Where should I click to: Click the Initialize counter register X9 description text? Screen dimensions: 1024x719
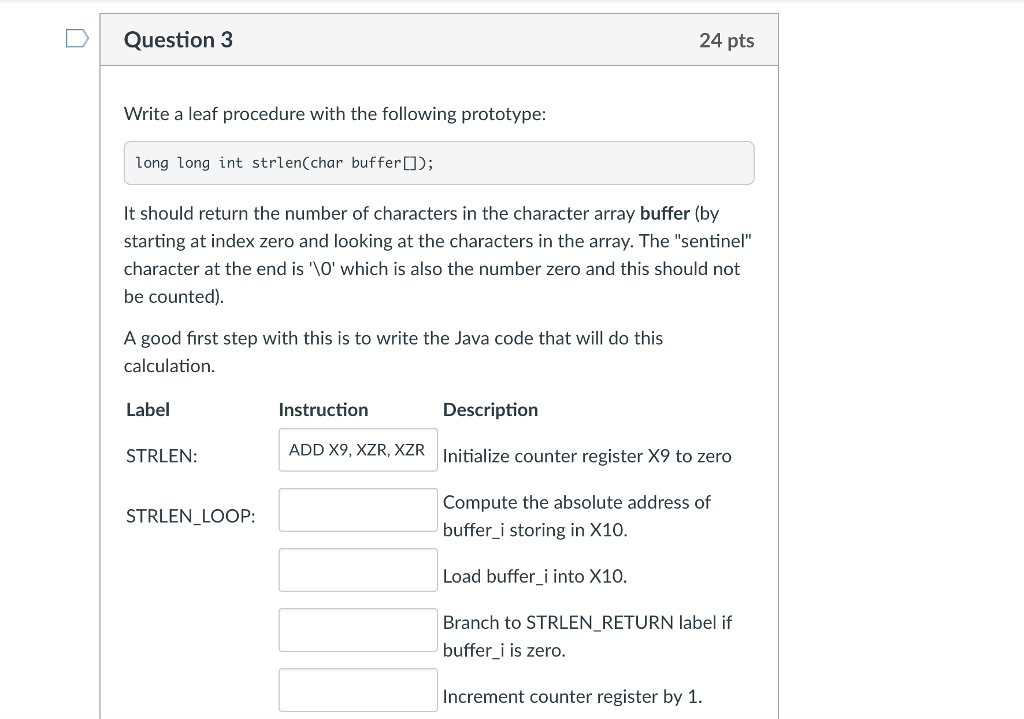(587, 455)
